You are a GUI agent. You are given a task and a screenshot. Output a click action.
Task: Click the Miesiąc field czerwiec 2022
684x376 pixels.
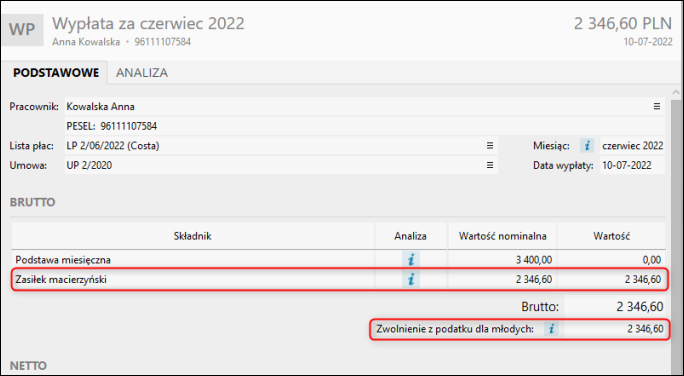click(633, 146)
